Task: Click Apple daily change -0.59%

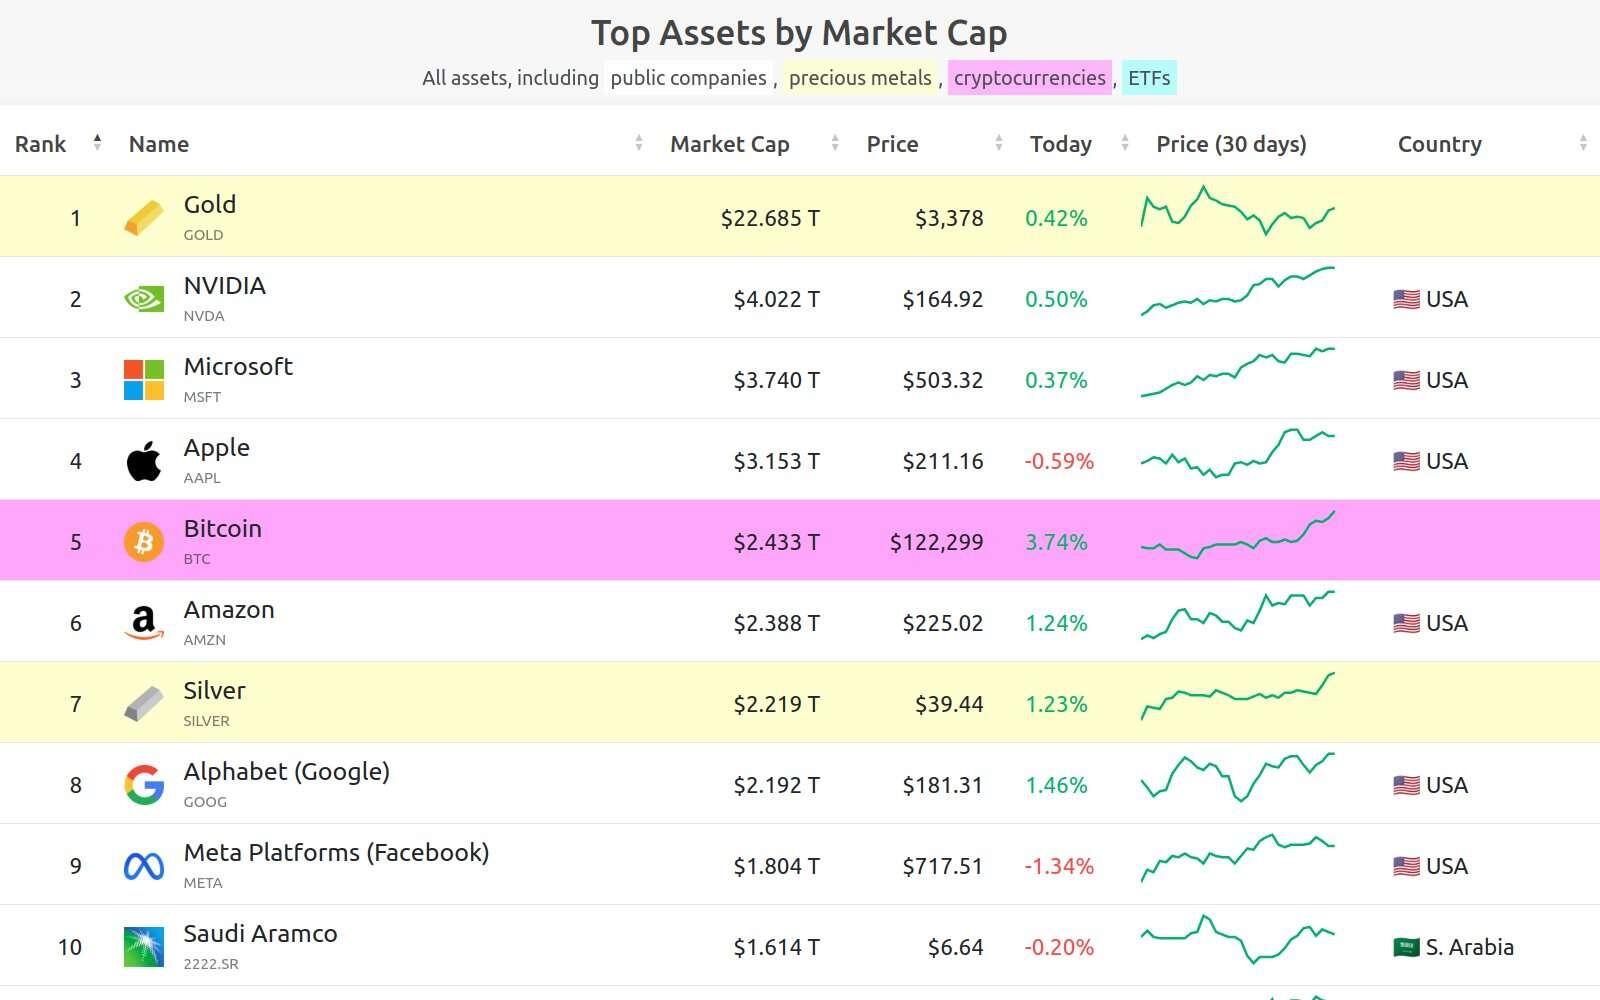Action: tap(1059, 461)
